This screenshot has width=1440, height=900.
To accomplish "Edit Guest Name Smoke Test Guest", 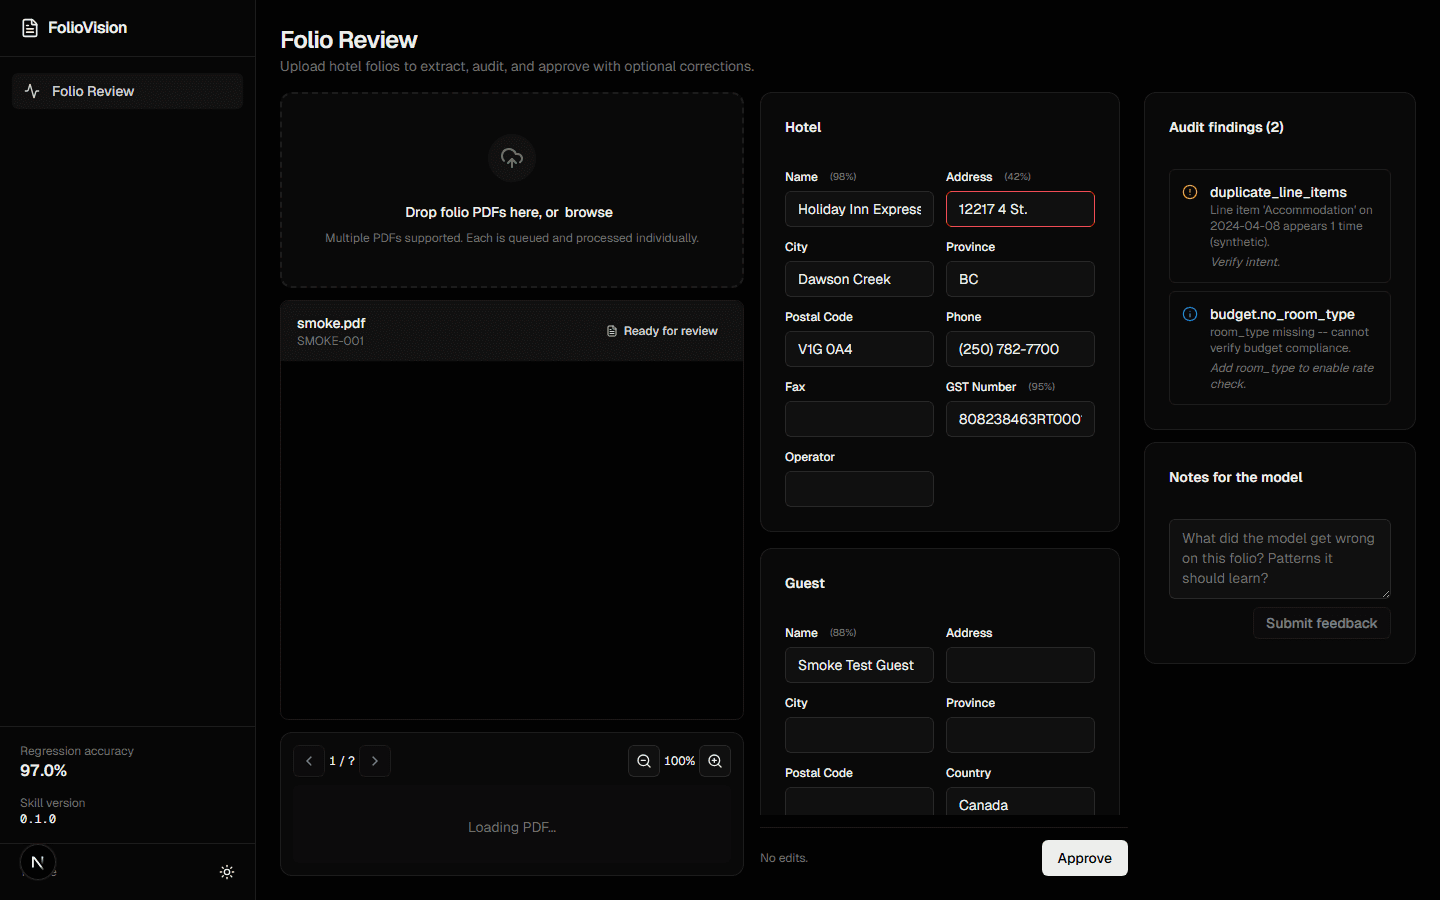I will tap(859, 665).
